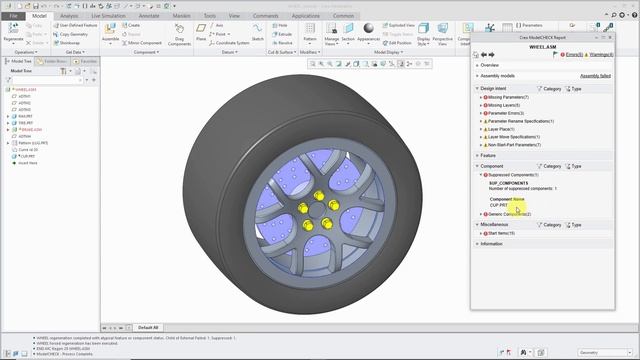Viewport: 640px width, 360px height.
Task: Switch to the Tools tab
Action: (x=210, y=16)
